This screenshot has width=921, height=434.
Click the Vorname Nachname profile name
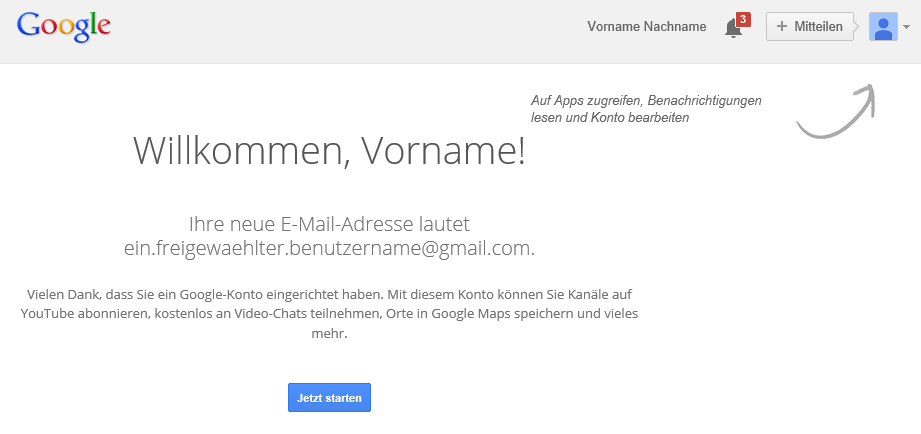tap(647, 26)
